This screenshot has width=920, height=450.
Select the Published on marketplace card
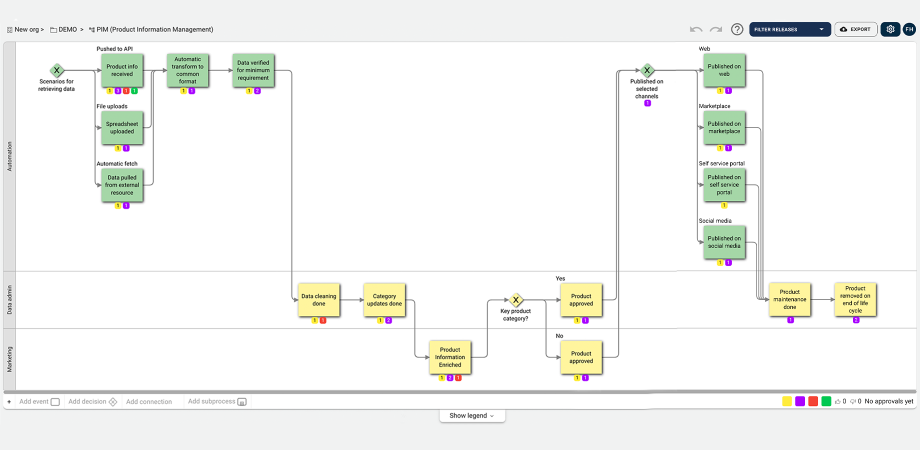[724, 128]
